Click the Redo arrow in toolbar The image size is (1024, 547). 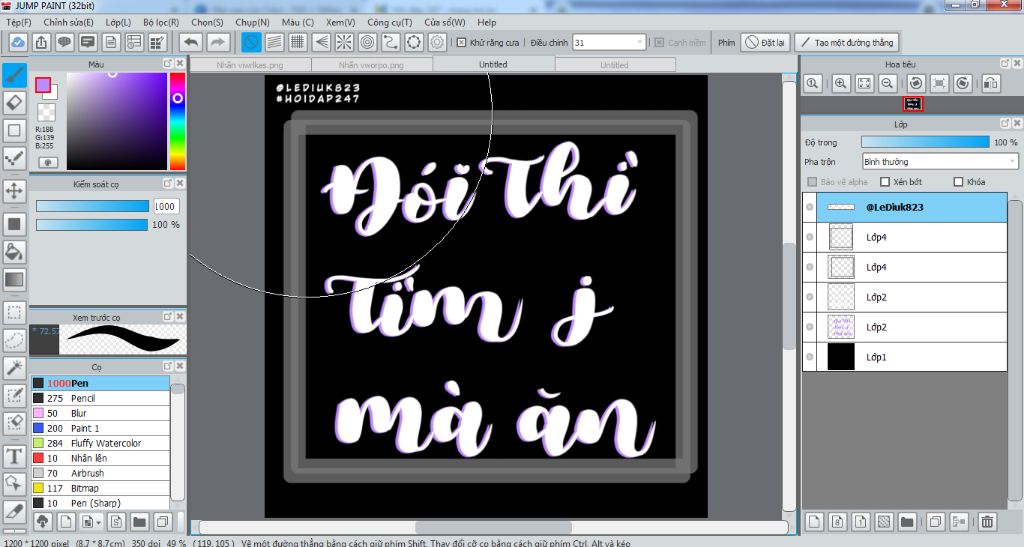pos(217,42)
